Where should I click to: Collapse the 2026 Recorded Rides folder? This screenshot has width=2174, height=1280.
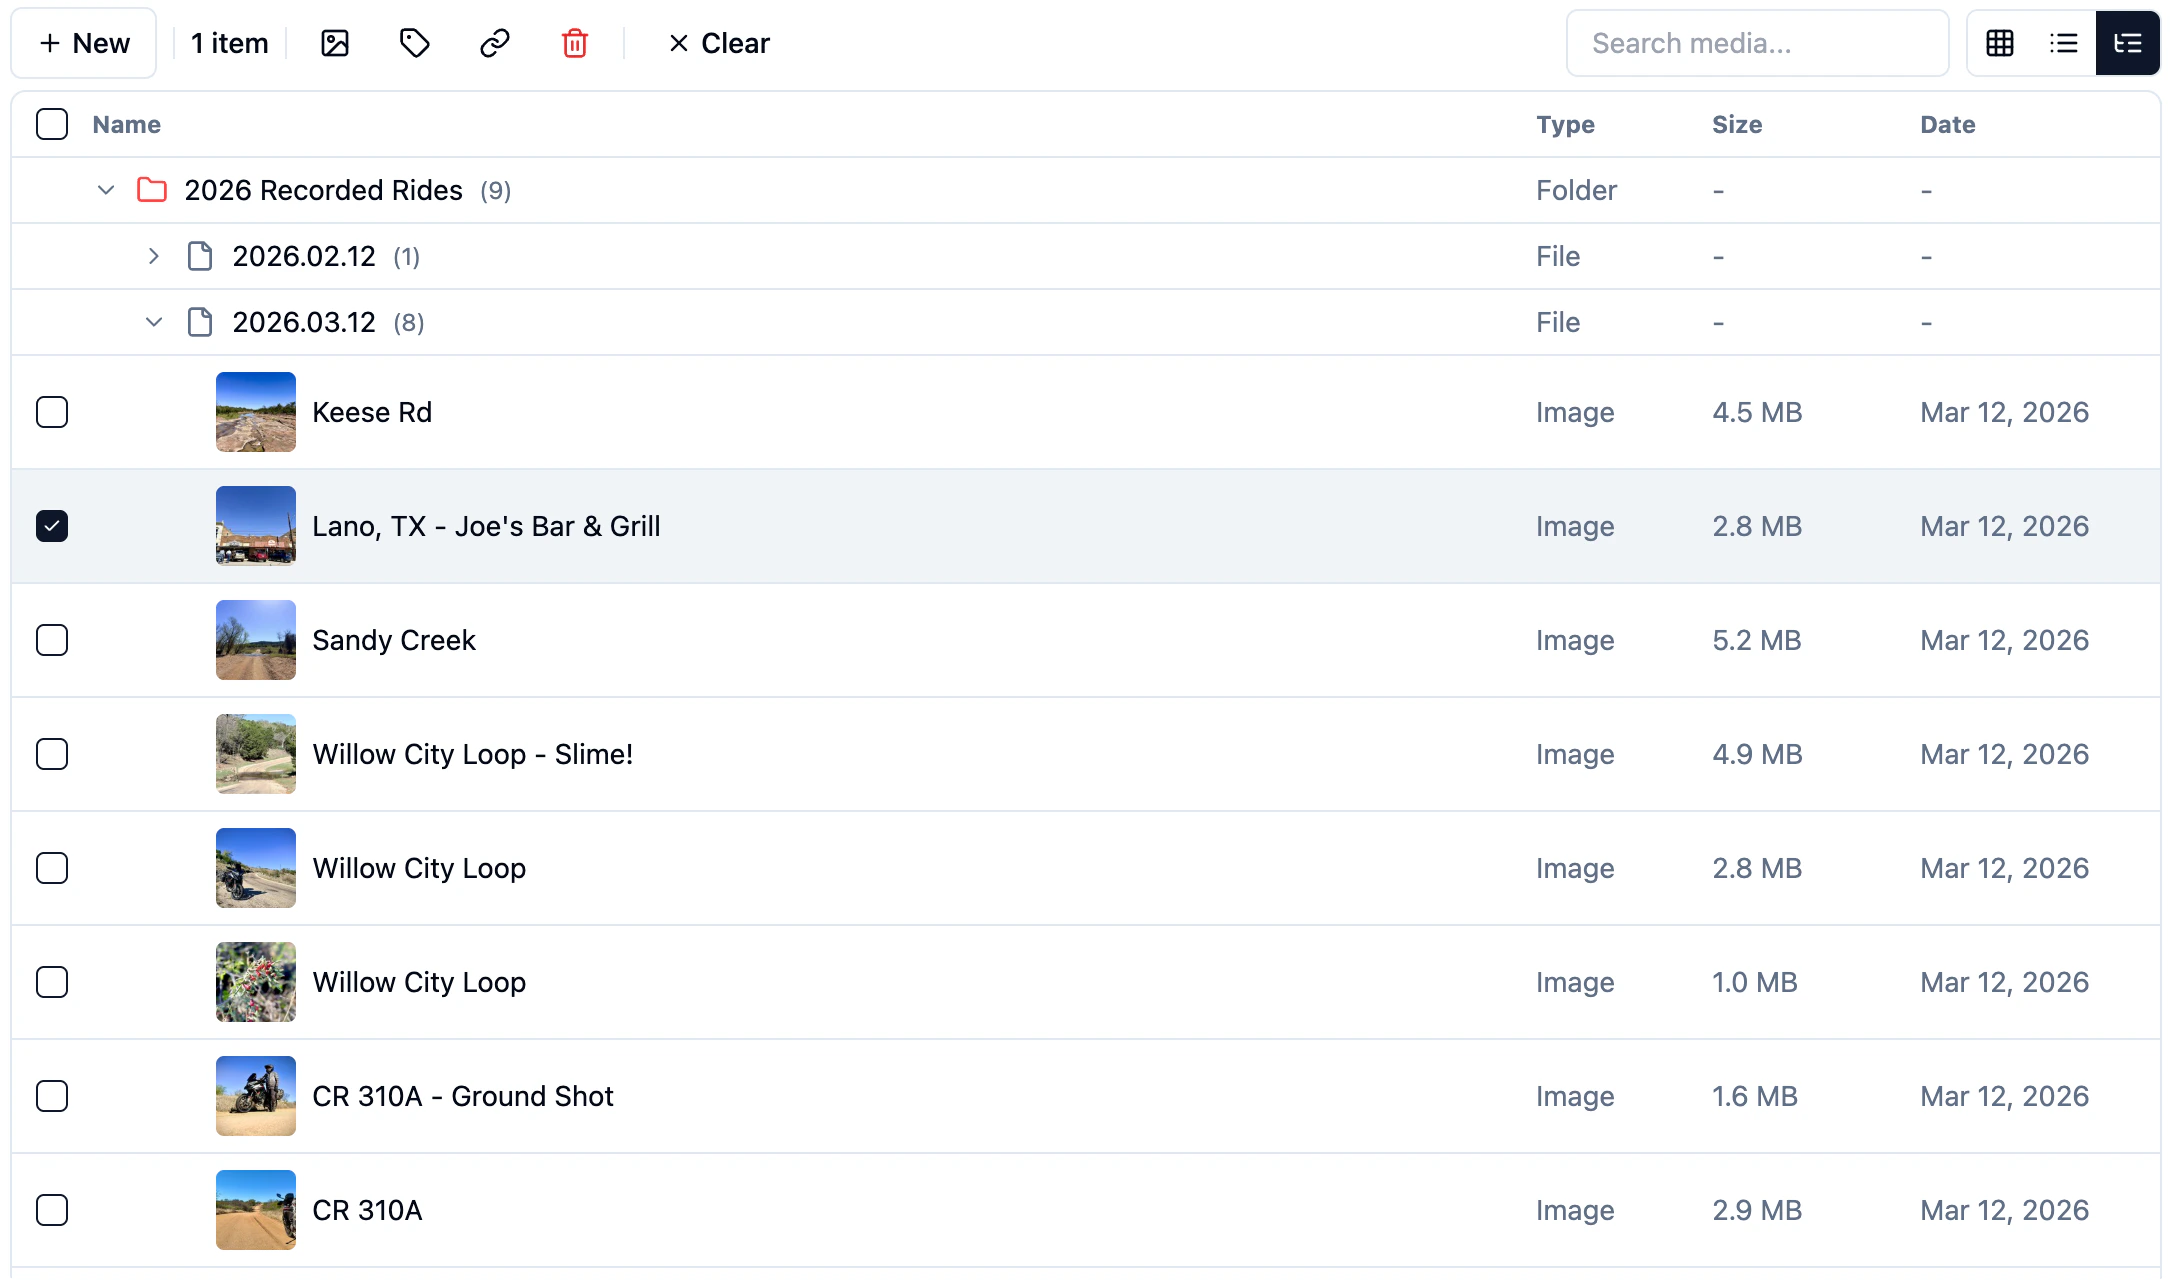(106, 190)
